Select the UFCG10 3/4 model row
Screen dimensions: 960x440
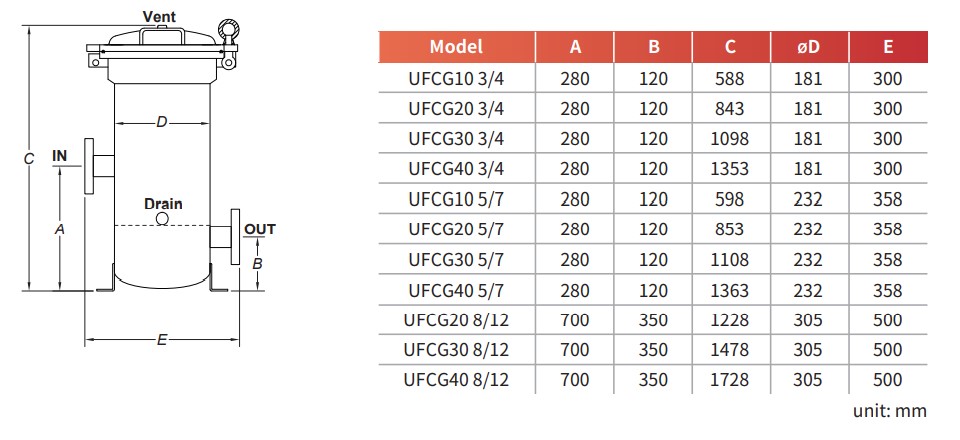tap(653, 79)
